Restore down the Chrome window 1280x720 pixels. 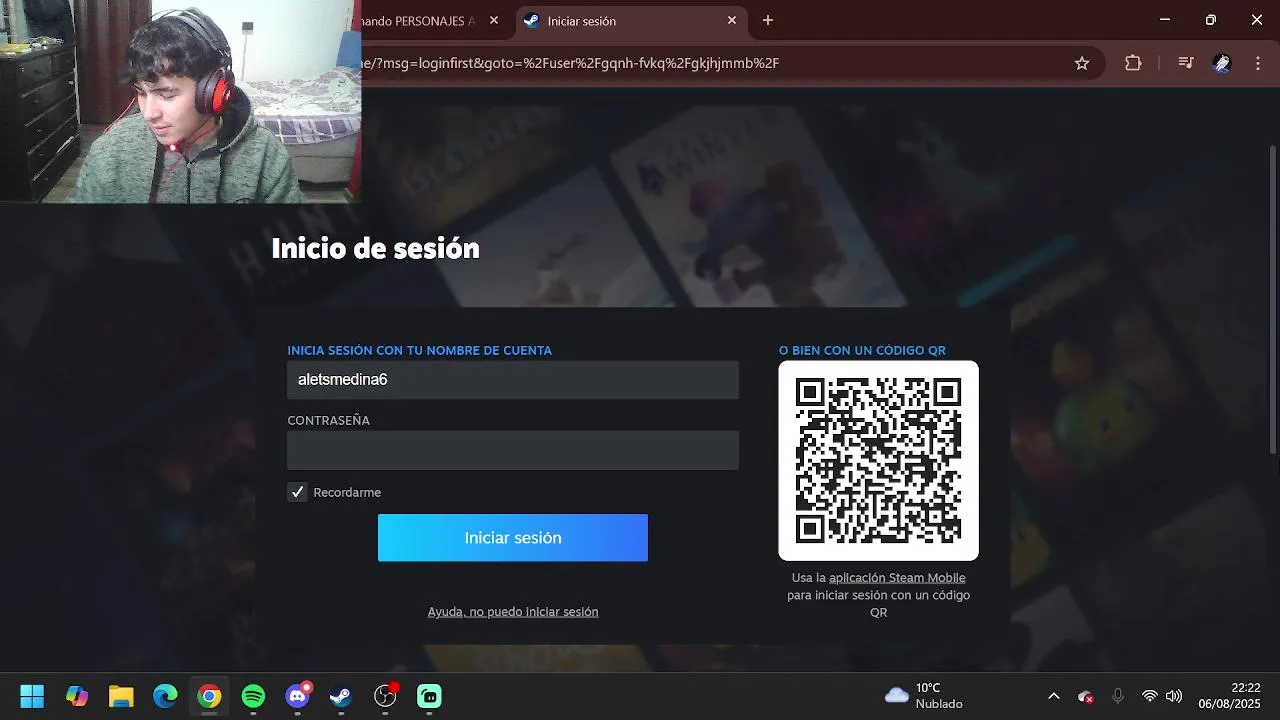click(x=1211, y=20)
